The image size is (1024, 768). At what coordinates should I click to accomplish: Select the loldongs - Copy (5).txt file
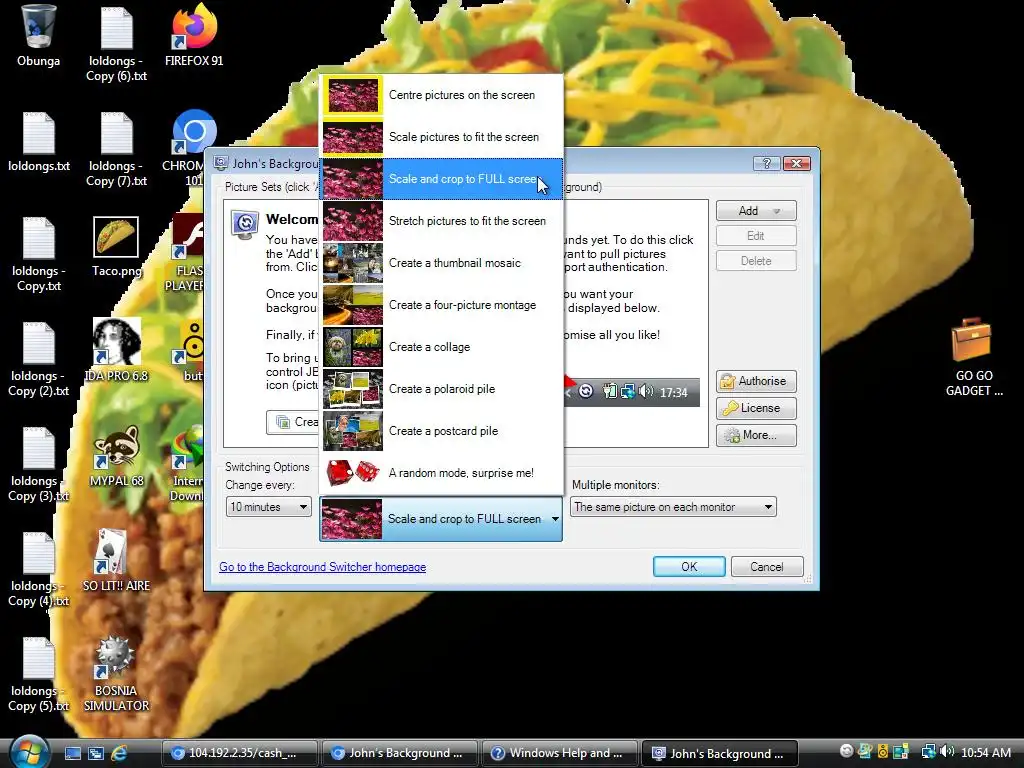click(x=39, y=674)
